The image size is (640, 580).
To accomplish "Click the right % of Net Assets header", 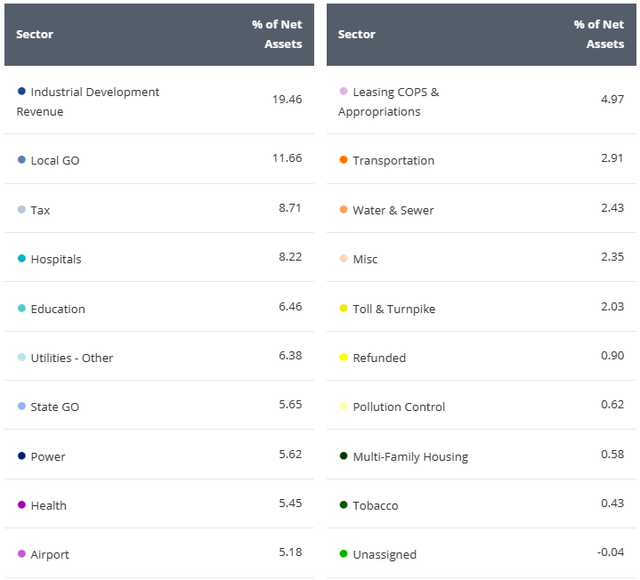I will pos(599,34).
